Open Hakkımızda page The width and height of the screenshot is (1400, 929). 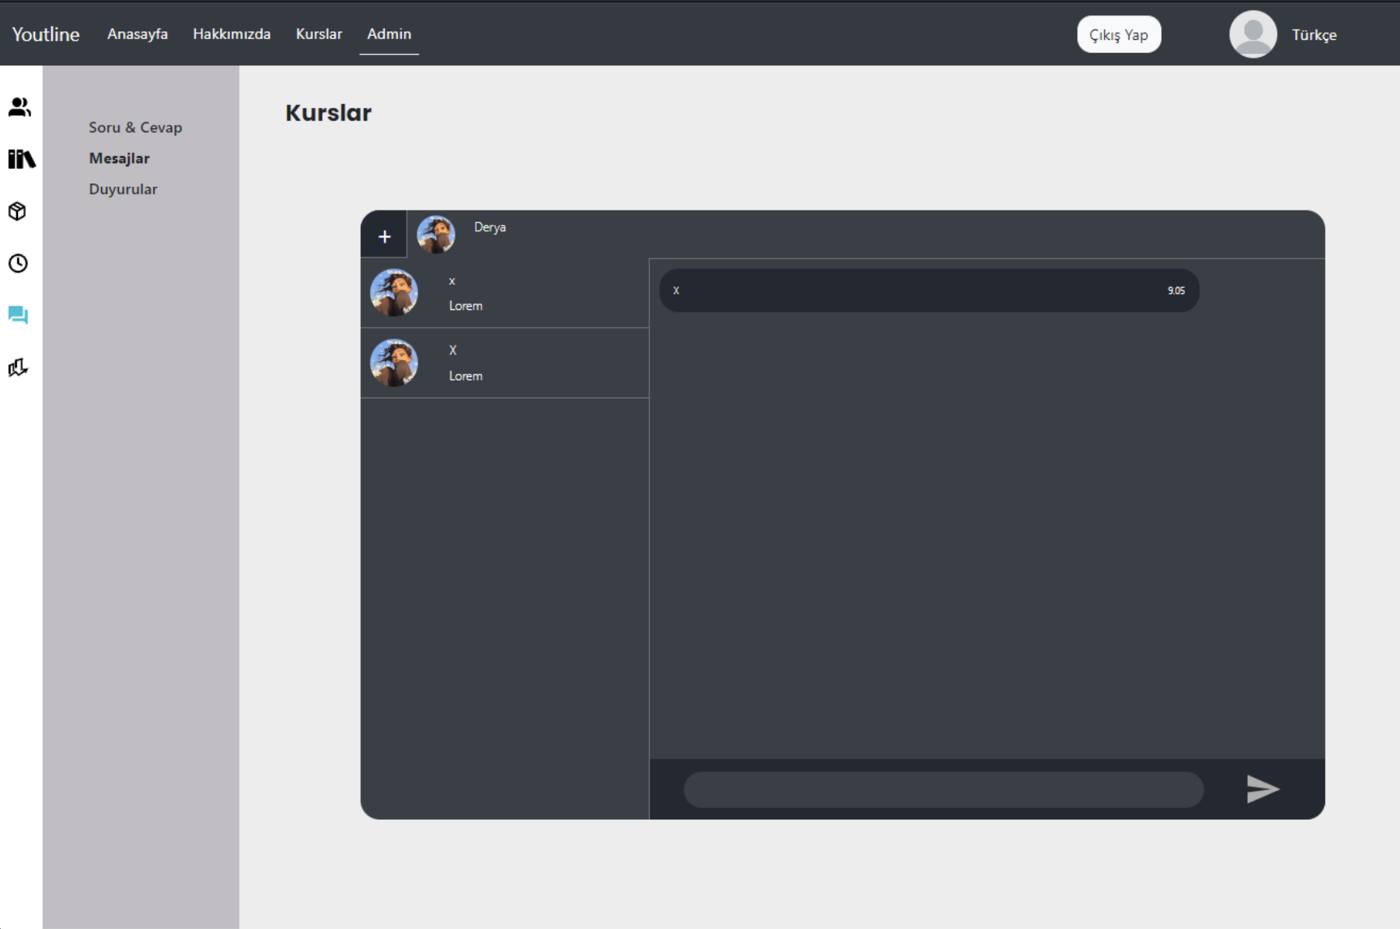click(232, 34)
